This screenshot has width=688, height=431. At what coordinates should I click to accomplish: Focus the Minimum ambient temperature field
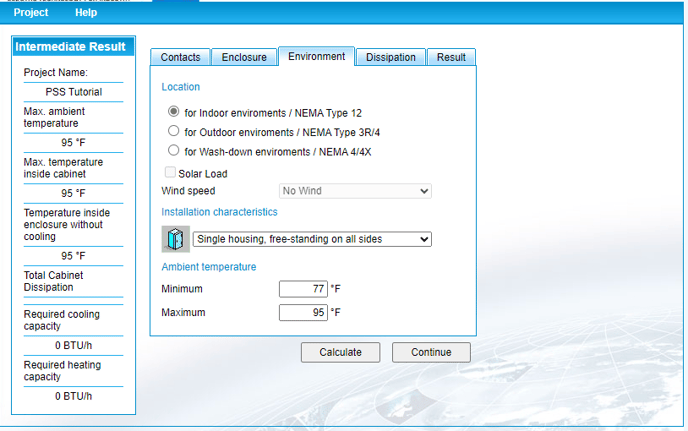(x=303, y=289)
